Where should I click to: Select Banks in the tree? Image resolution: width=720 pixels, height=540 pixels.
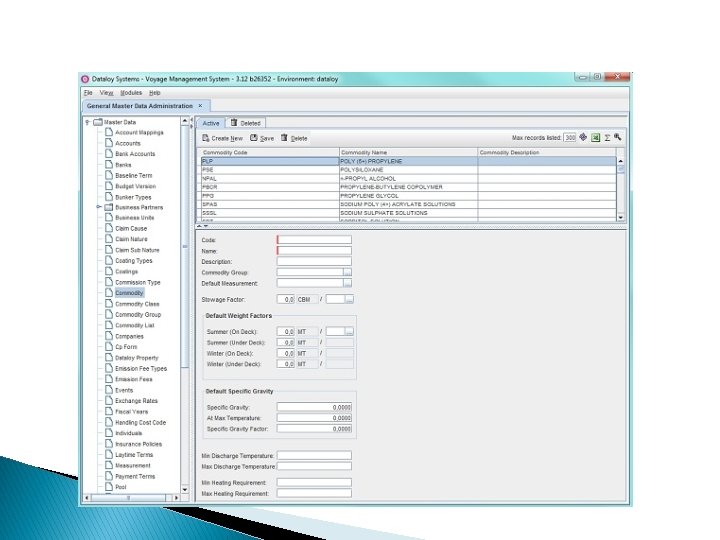click(123, 165)
